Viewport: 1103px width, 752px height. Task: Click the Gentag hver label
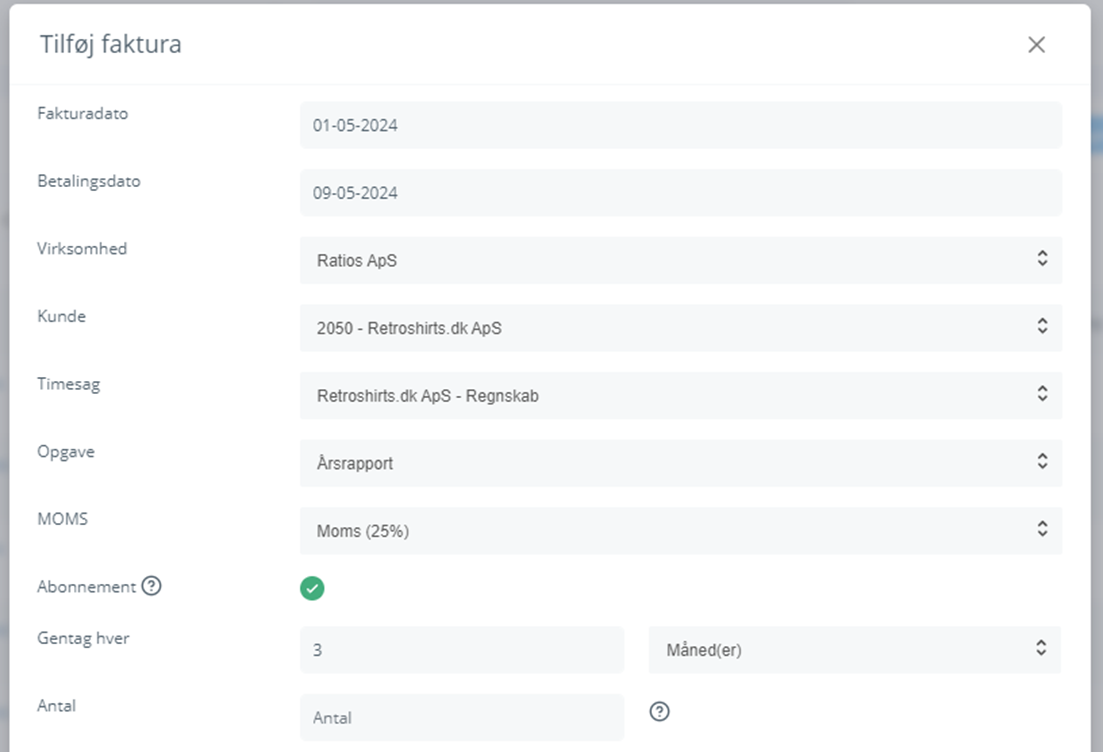[x=83, y=638]
